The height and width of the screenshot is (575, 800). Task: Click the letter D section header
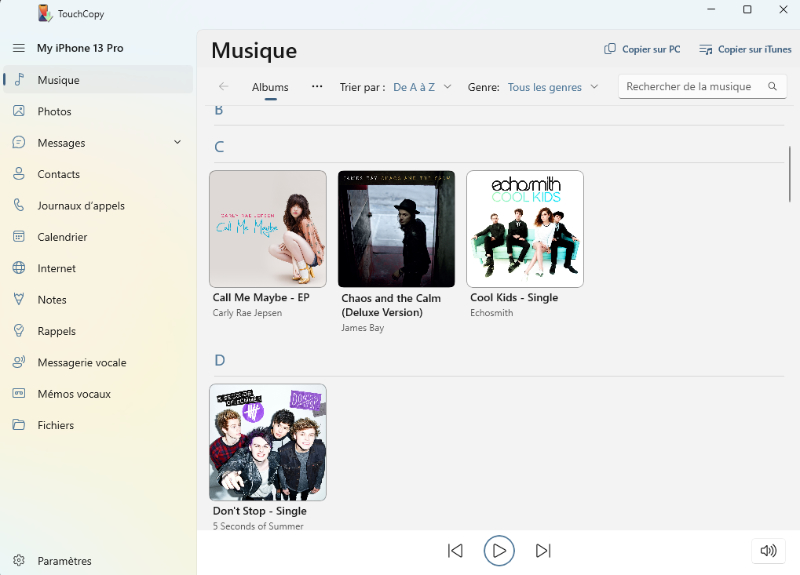(219, 360)
